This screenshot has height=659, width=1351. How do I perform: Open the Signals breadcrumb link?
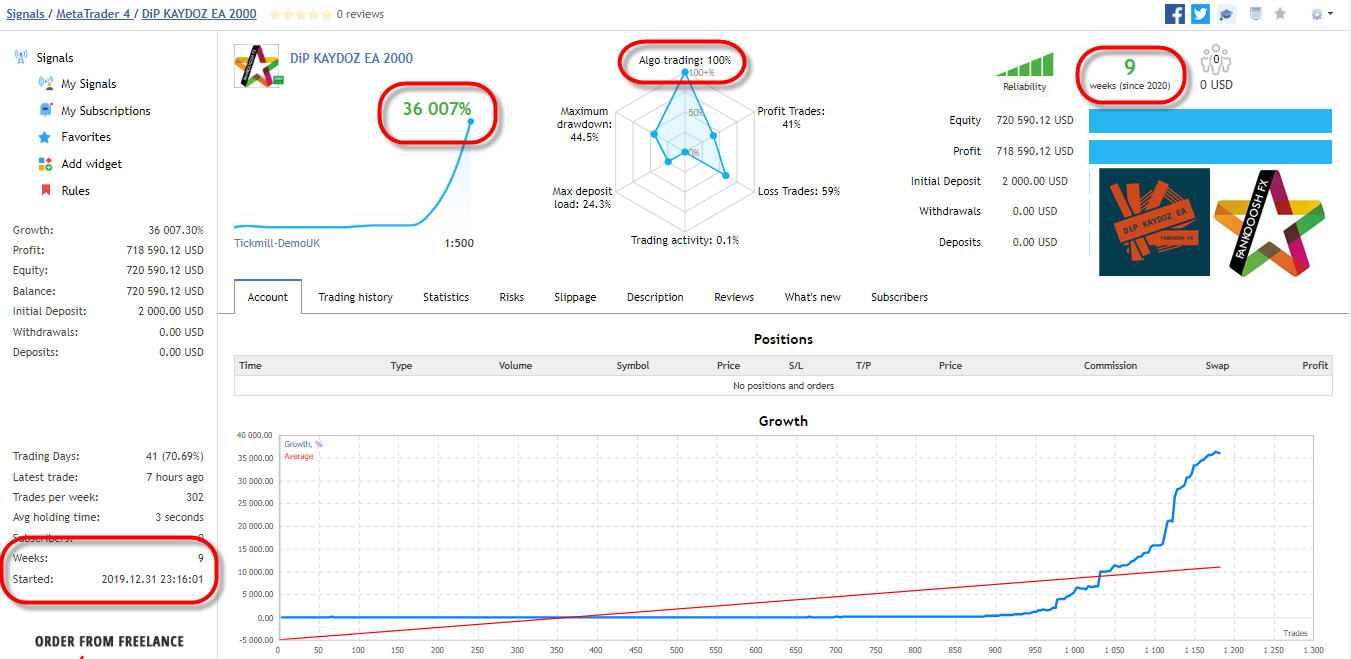[25, 14]
